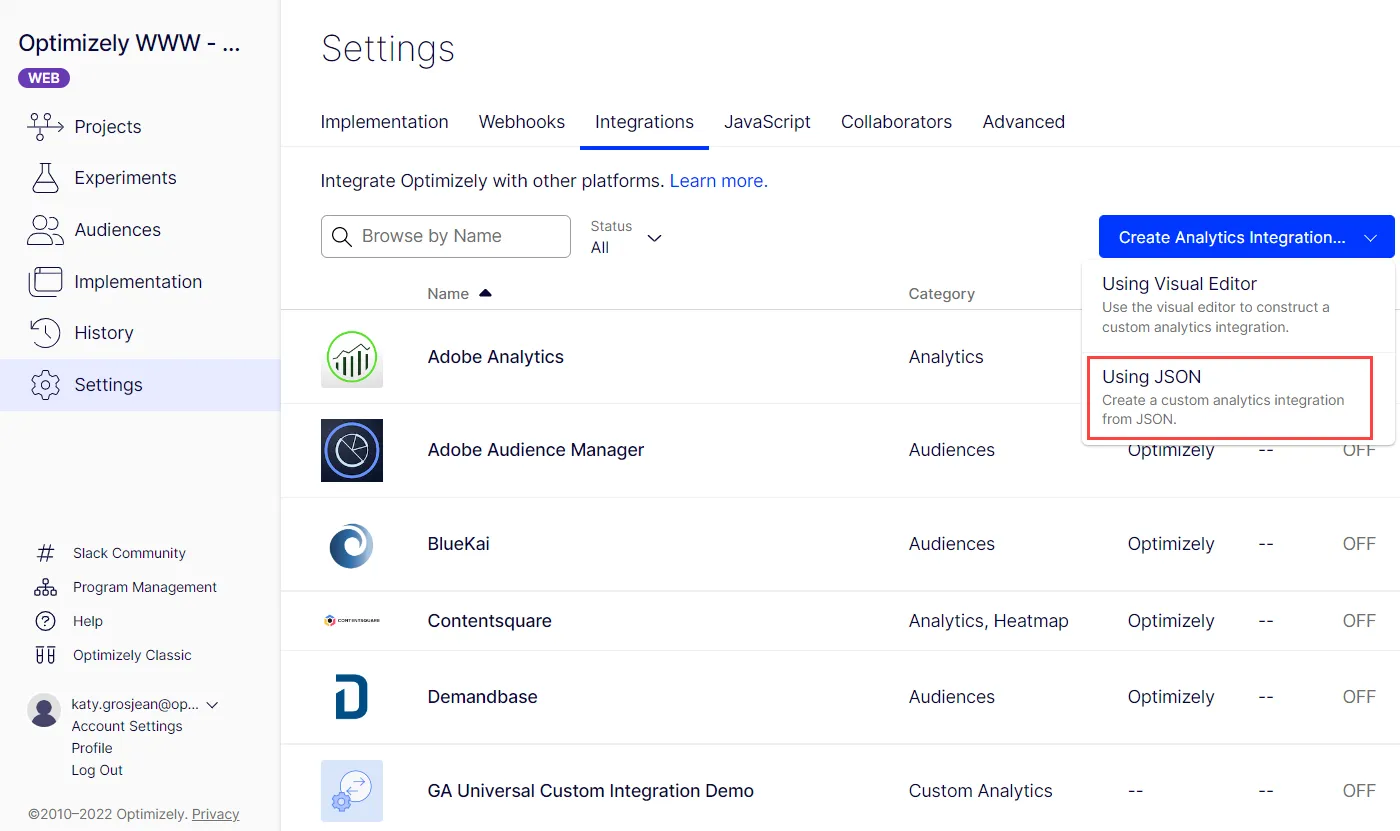Click the Audiences people icon
Viewport: 1400px width, 831px height.
(x=45, y=230)
